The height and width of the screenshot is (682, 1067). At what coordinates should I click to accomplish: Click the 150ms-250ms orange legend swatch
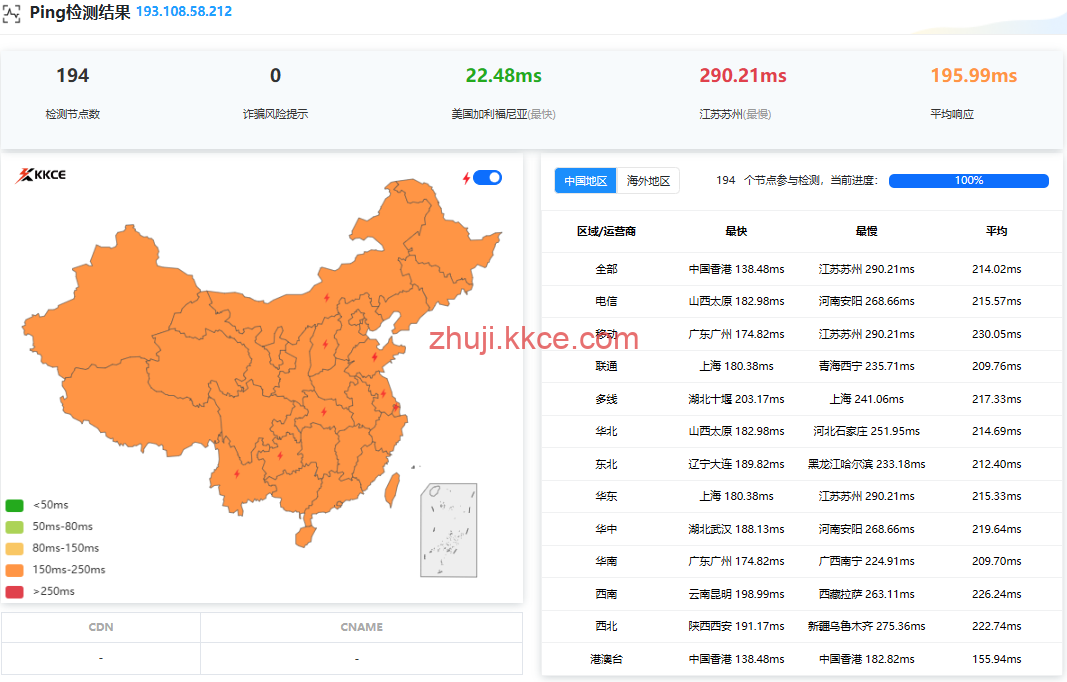(x=15, y=570)
